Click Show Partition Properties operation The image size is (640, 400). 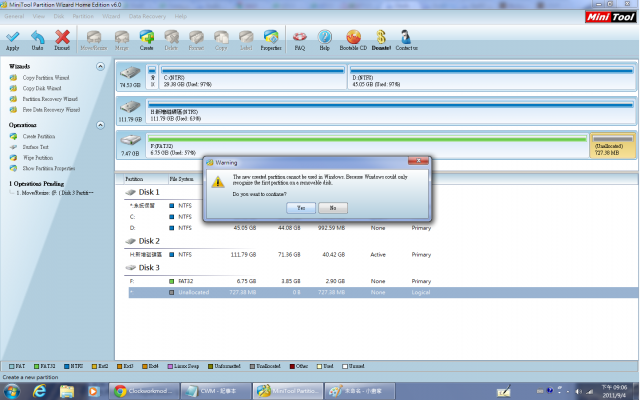[x=49, y=168]
